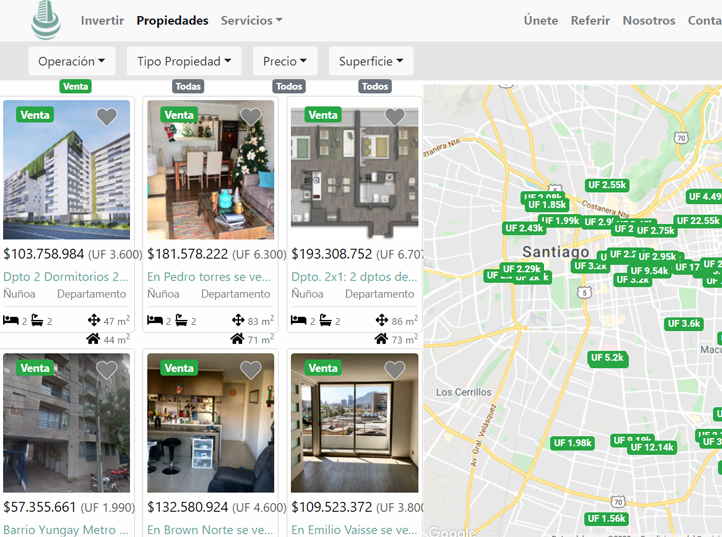Select the UF 3.6k map marker
Screen dimensions: 722x537
[x=684, y=323]
